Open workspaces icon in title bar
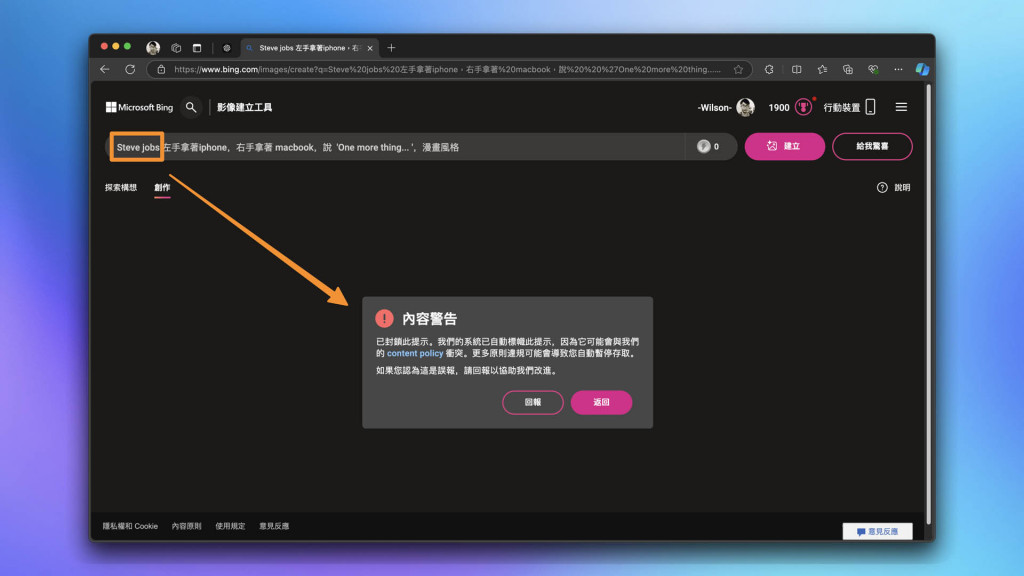 click(176, 48)
